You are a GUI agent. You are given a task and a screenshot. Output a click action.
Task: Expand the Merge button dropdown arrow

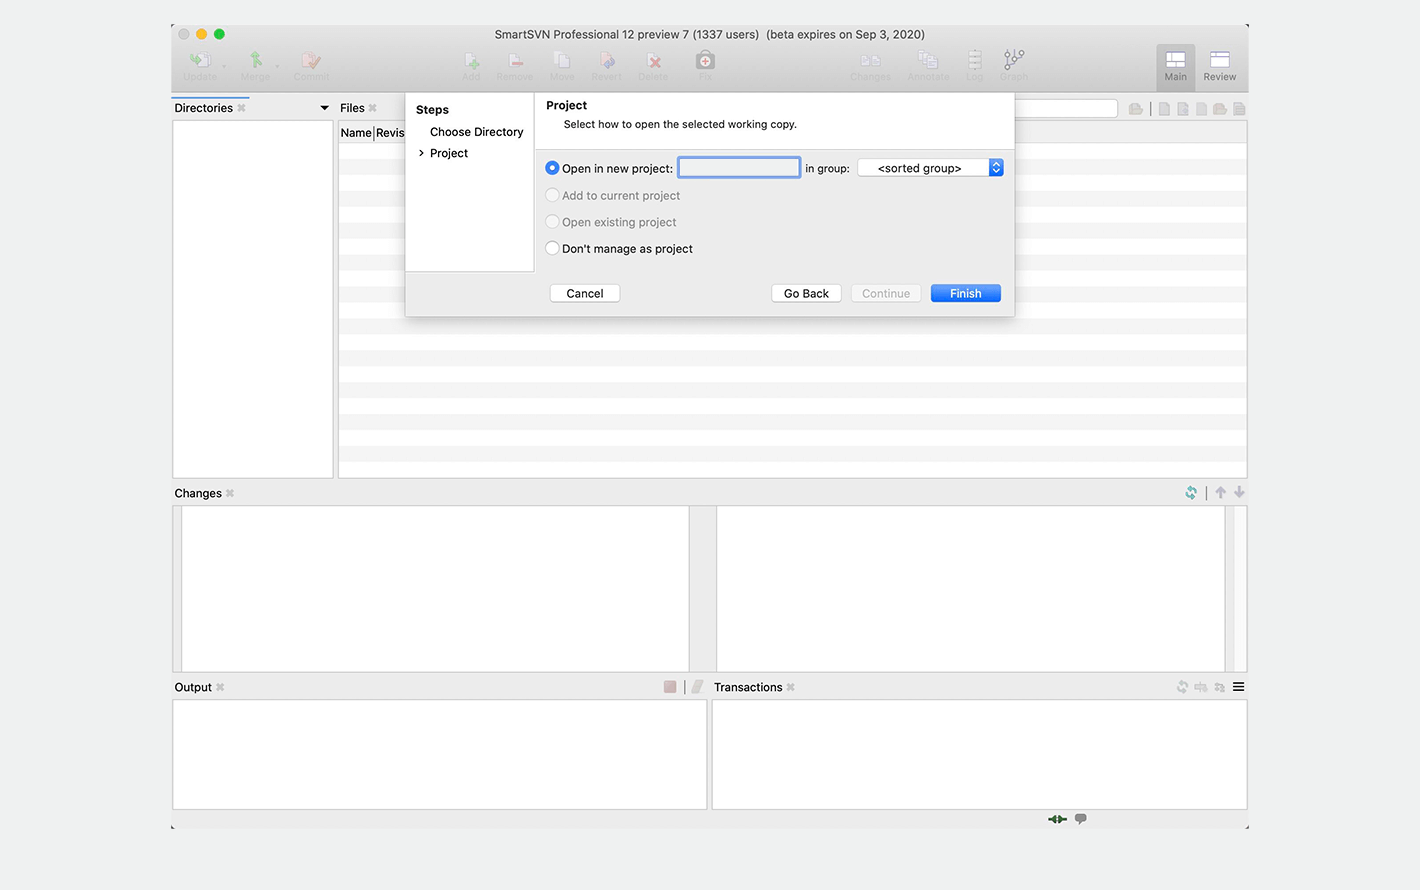[x=278, y=66]
